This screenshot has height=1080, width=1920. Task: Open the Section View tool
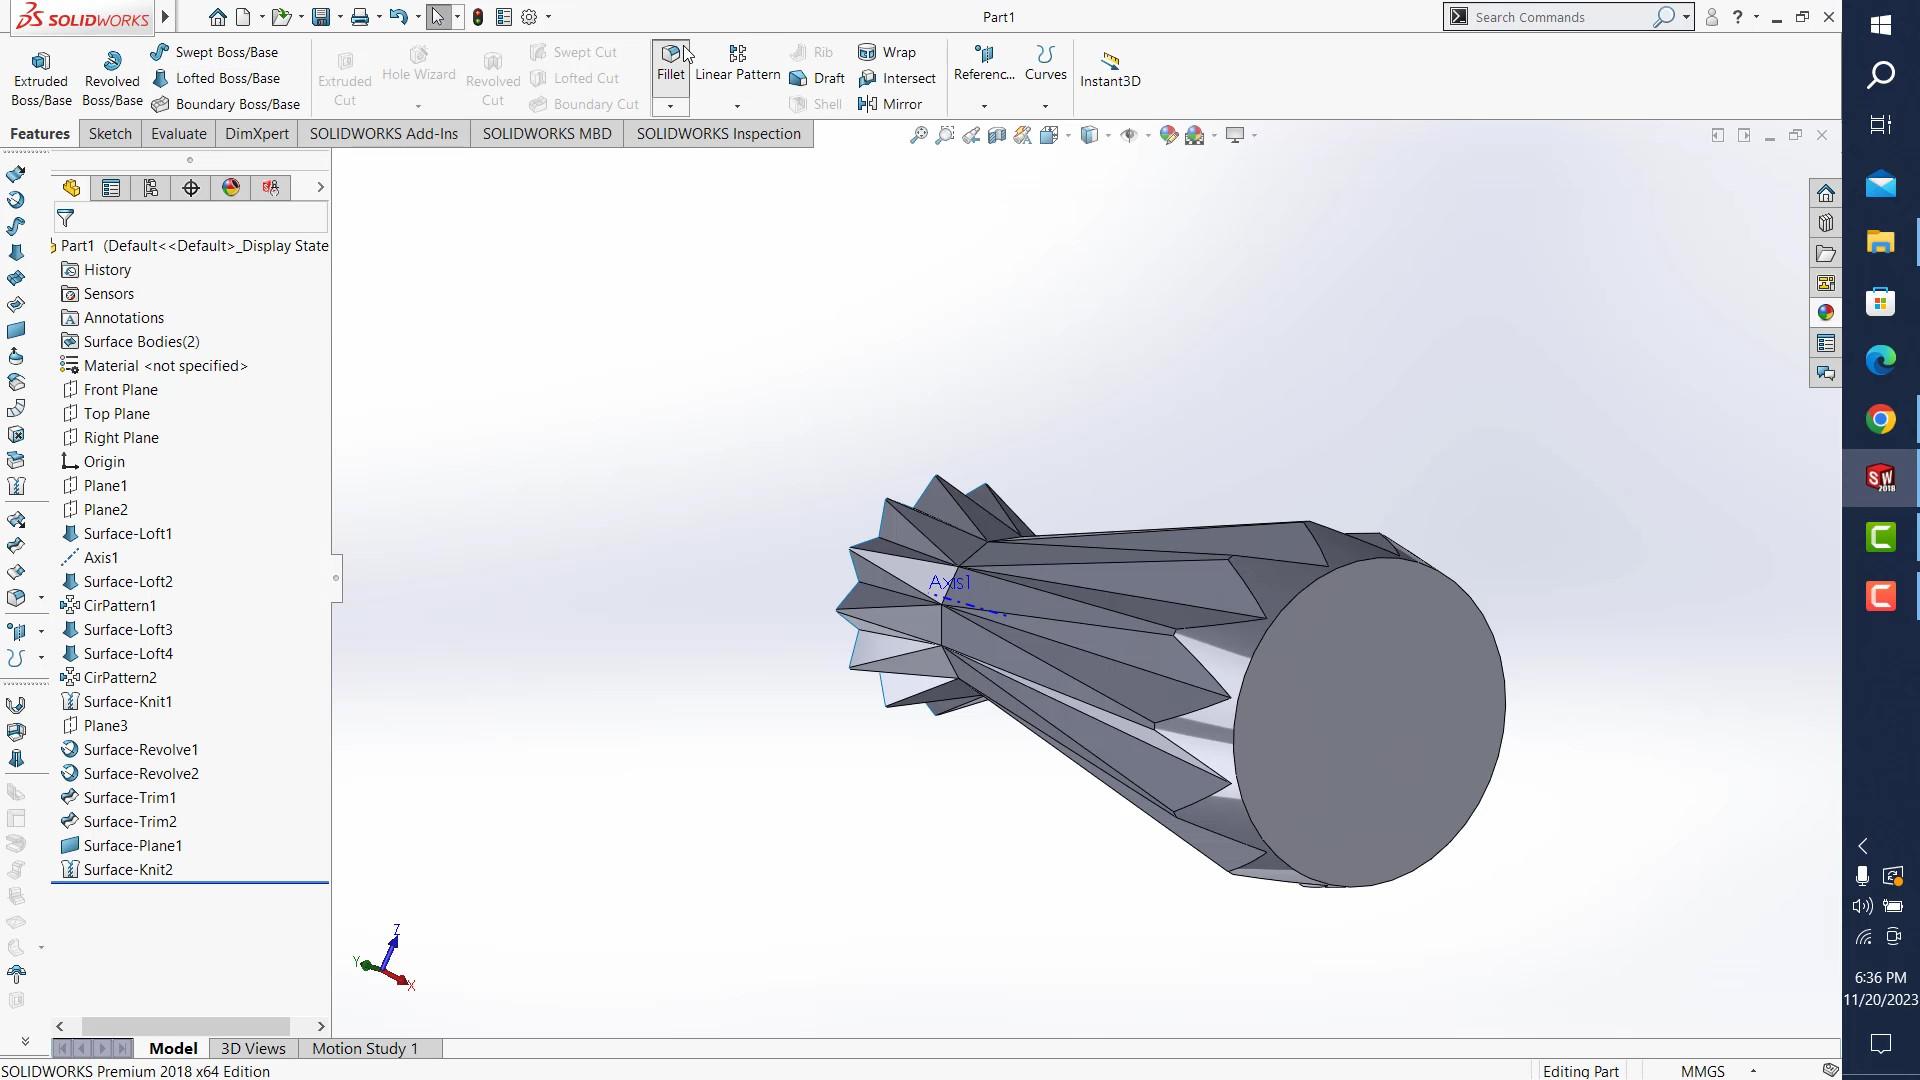996,135
